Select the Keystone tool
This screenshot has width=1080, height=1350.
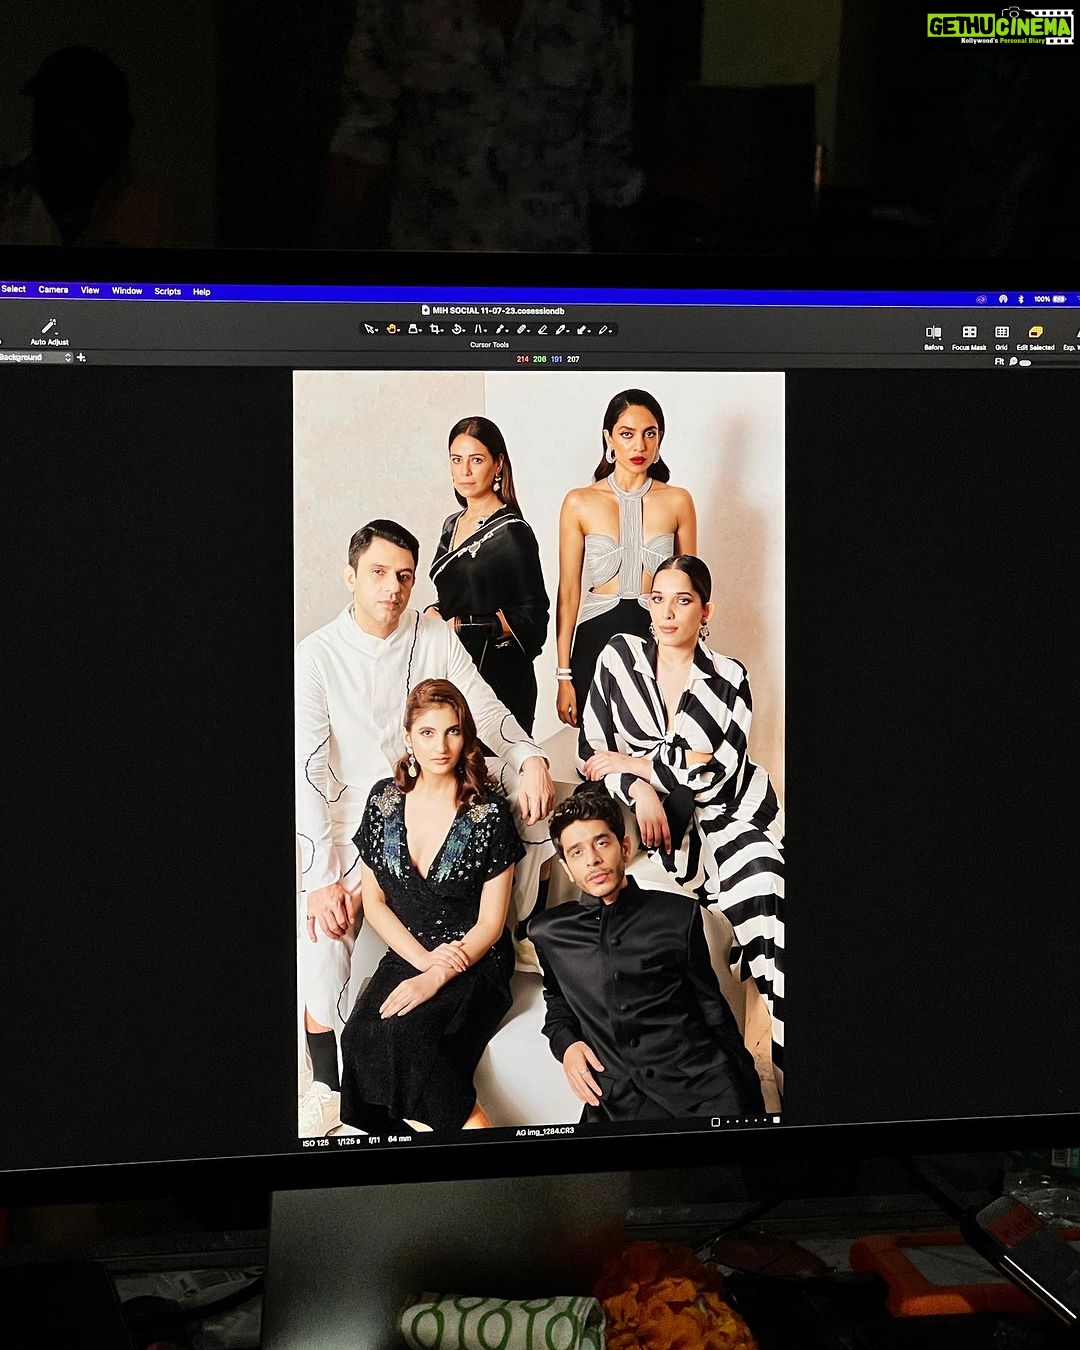(479, 329)
